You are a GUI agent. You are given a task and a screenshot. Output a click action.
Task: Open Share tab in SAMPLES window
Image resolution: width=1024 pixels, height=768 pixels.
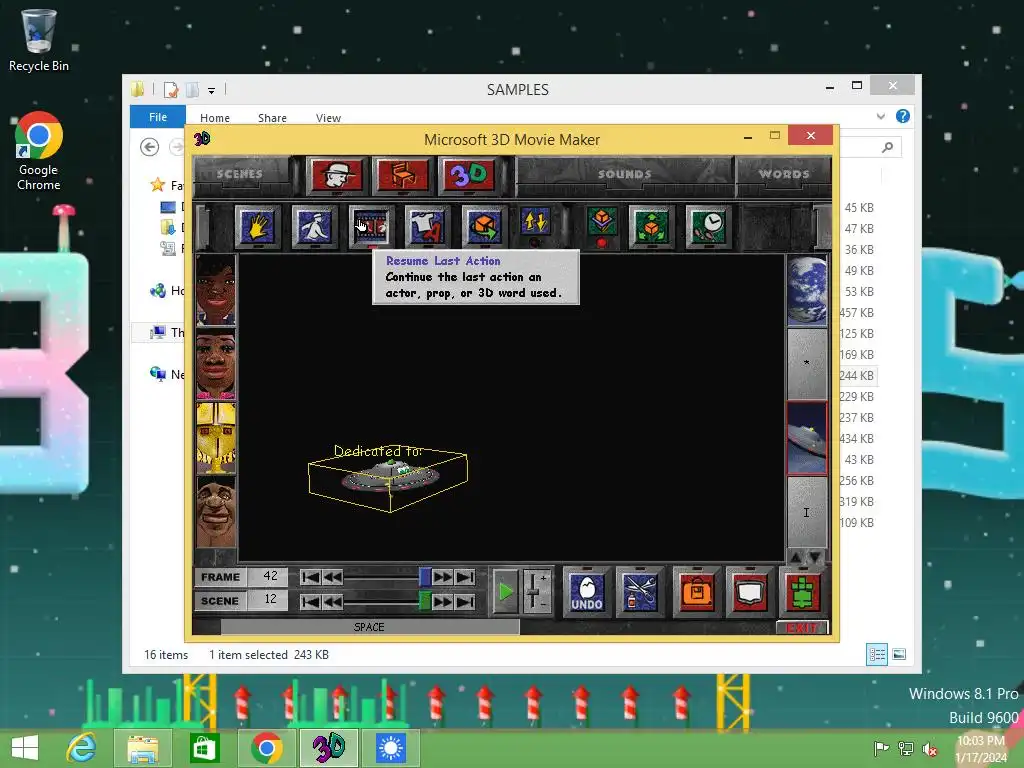272,118
